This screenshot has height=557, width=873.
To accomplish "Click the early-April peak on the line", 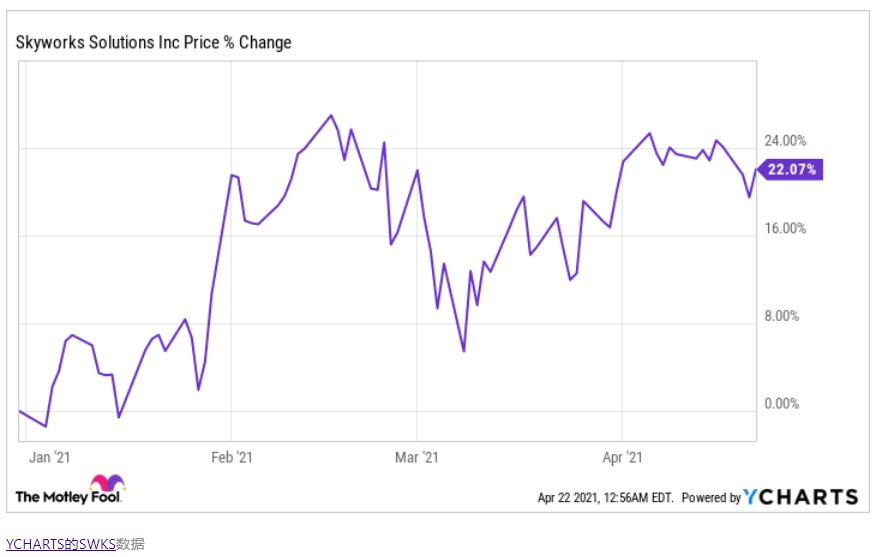I will click(x=650, y=133).
